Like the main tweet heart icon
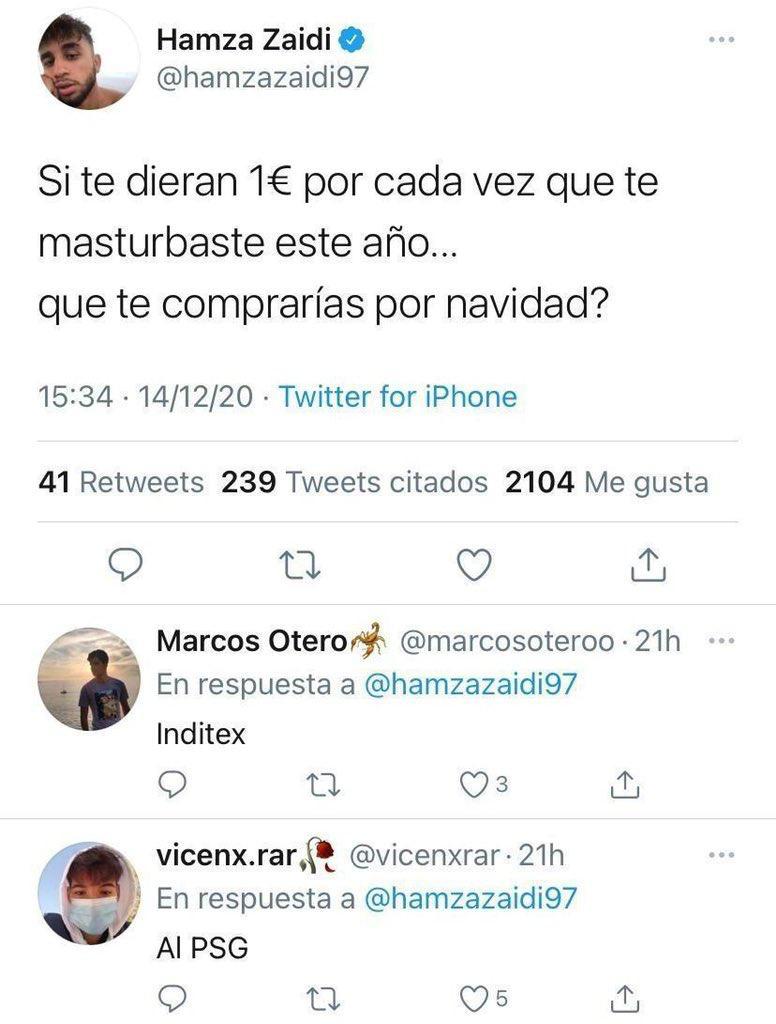 pyautogui.click(x=474, y=565)
